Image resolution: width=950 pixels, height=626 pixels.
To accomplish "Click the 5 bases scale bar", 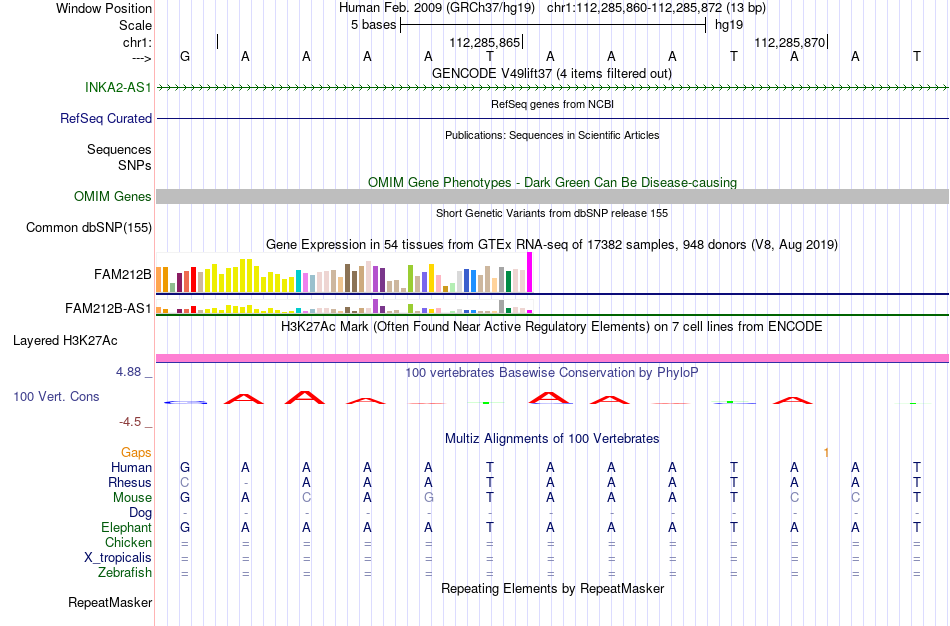I will tap(553, 25).
